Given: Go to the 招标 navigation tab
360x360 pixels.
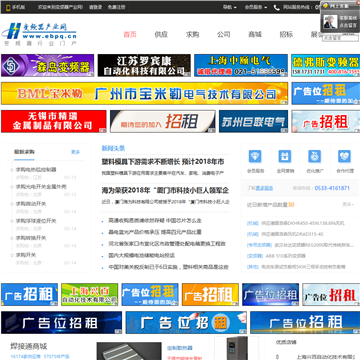Looking at the screenshot, I should tap(286, 34).
